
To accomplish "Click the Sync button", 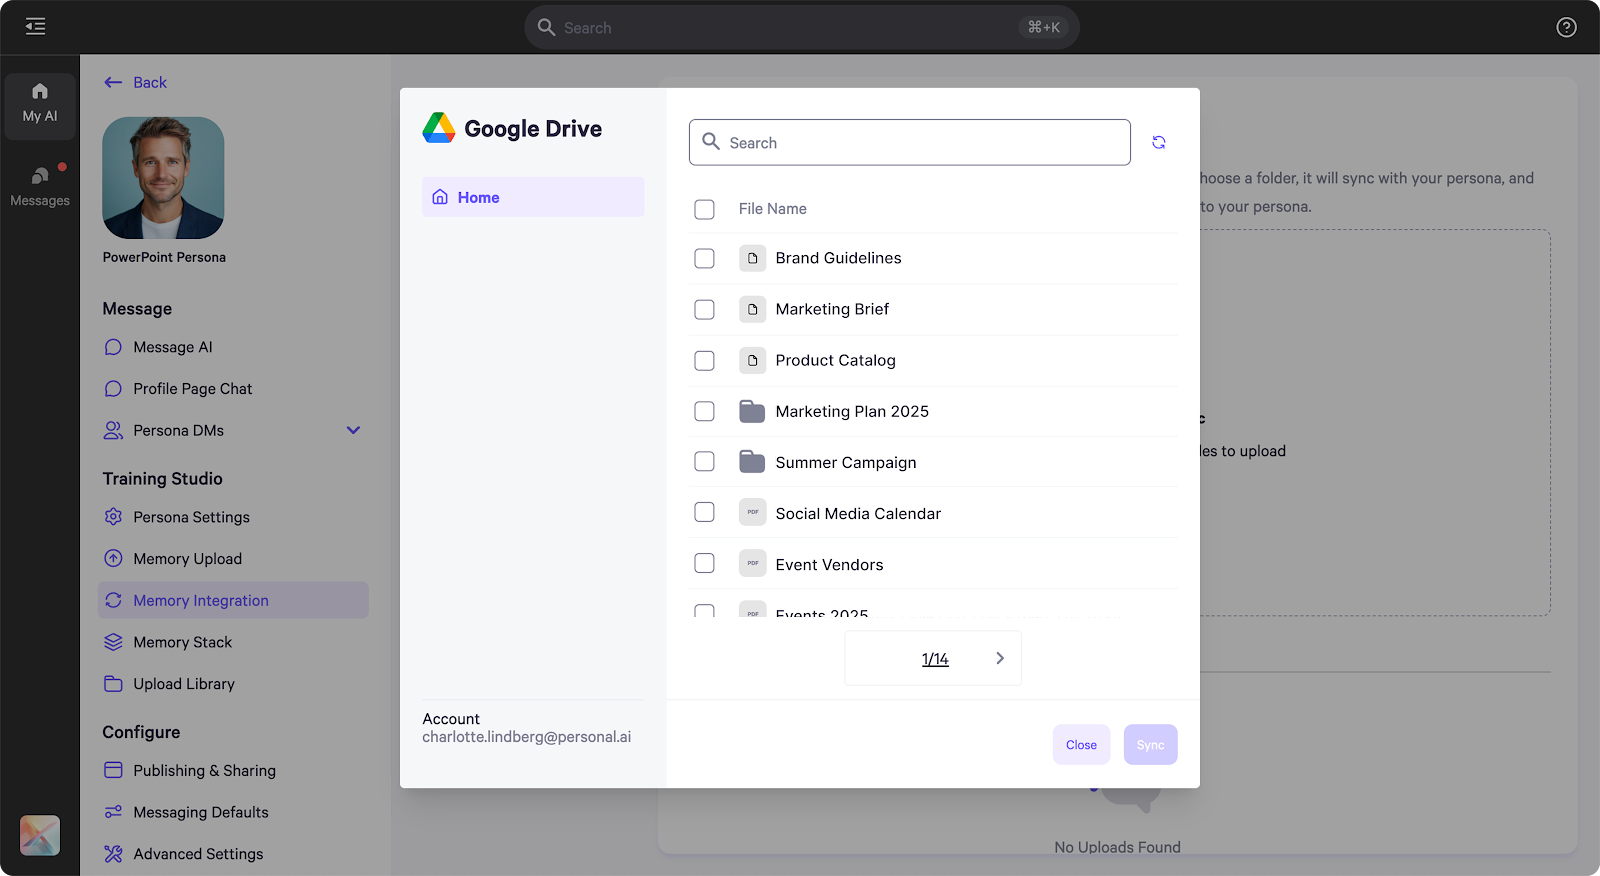I will [1150, 745].
